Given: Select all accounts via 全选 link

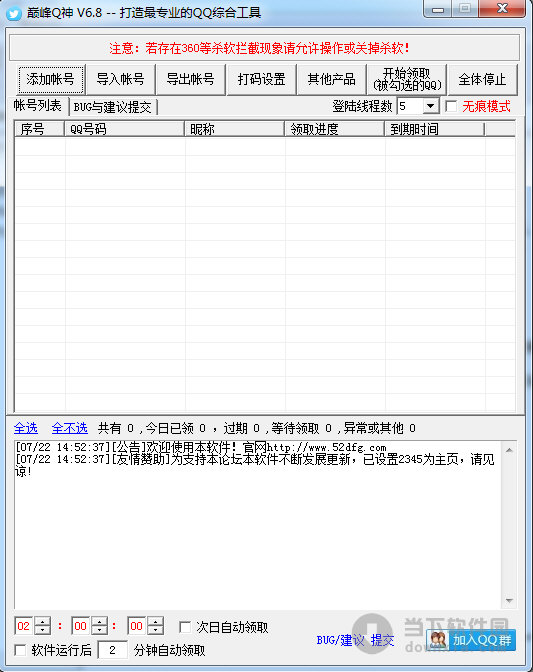Looking at the screenshot, I should coord(26,428).
